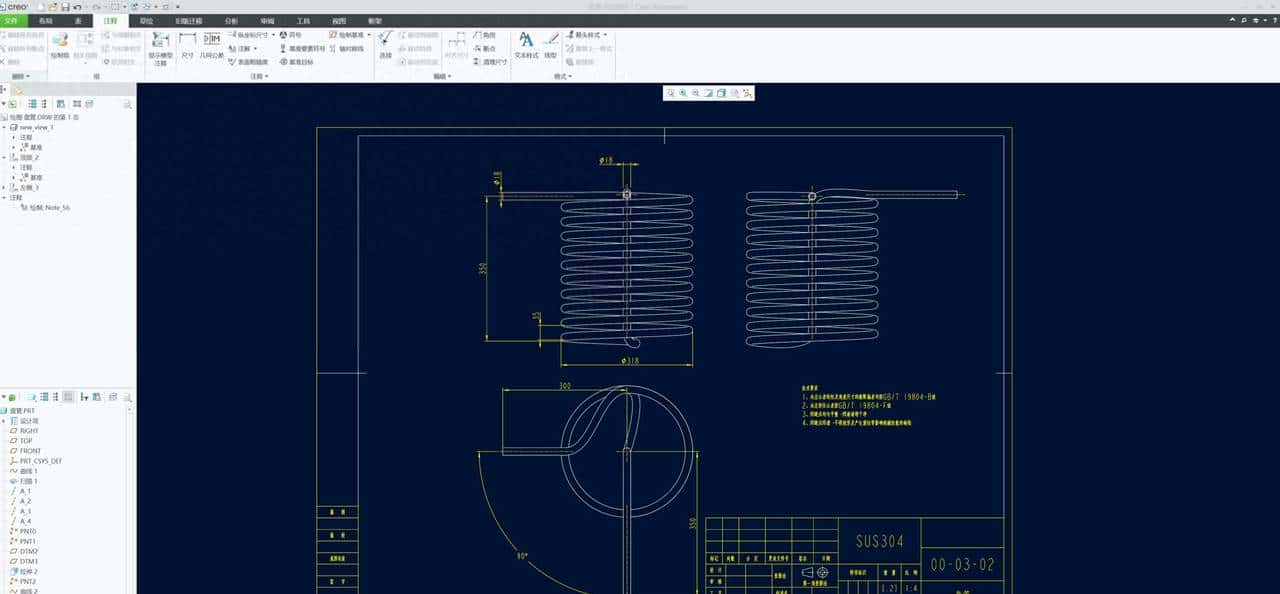
Task: Collapse the new_view_1 tree node
Action: pyautogui.click(x=4, y=127)
